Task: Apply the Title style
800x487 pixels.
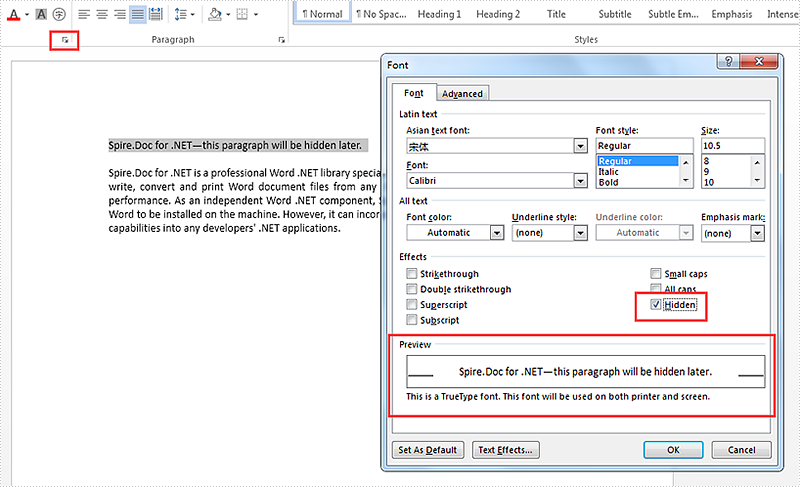Action: (x=556, y=14)
